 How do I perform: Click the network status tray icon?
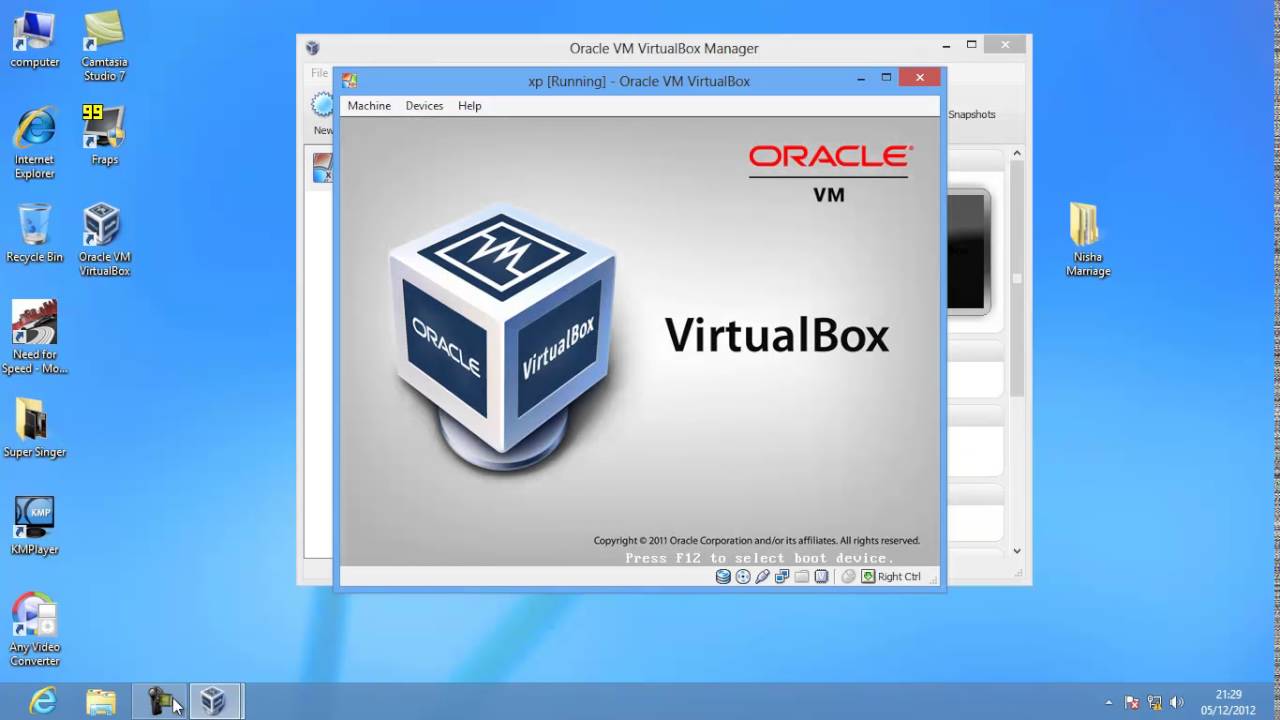click(1154, 702)
